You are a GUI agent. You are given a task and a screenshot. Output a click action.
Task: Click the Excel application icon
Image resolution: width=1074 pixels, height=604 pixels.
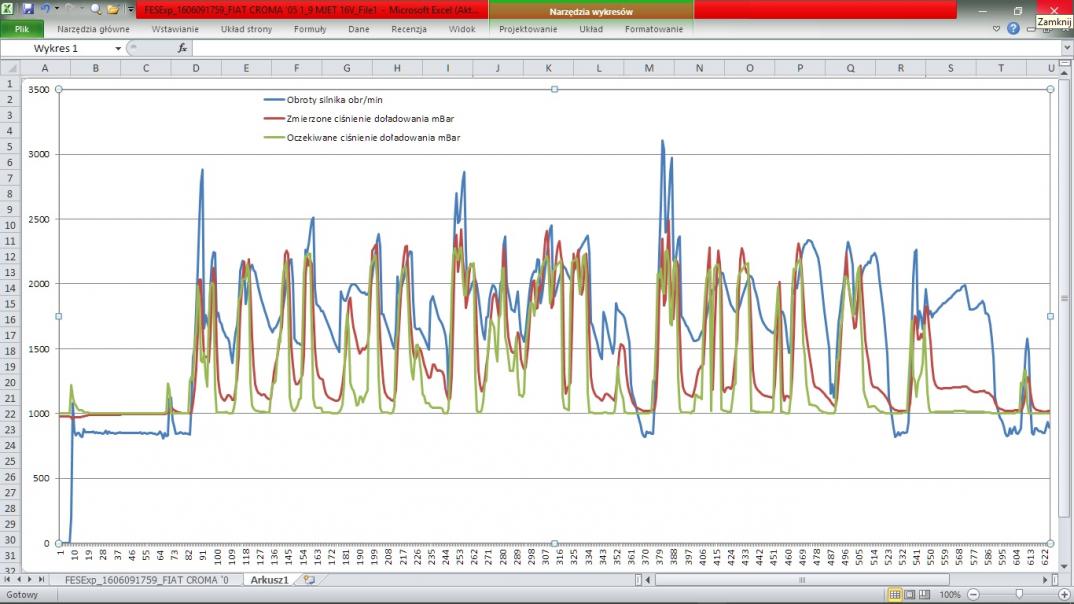point(9,10)
